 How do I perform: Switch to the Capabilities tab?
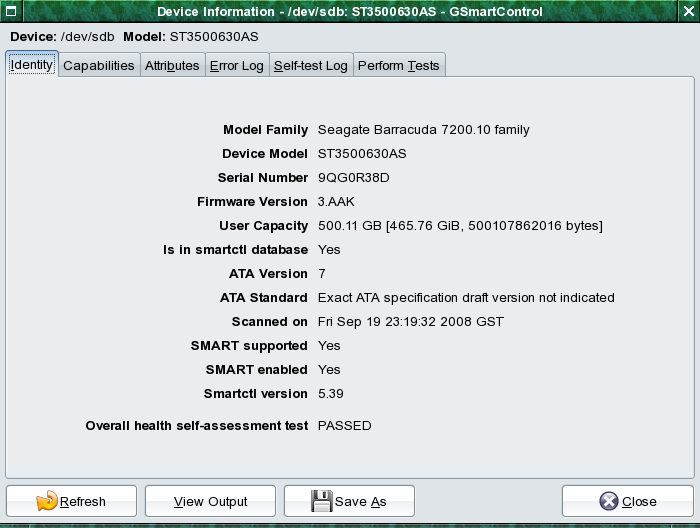(x=98, y=66)
